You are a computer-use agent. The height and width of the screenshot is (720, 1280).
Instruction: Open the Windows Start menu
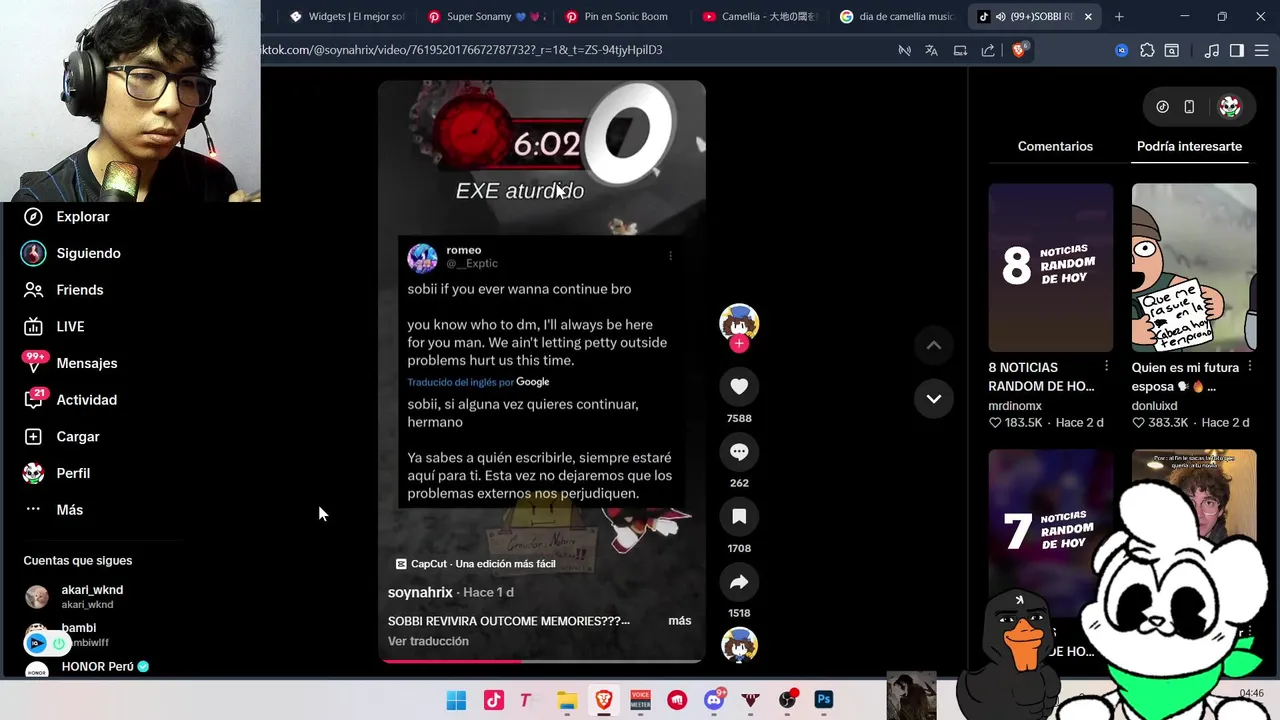point(456,700)
